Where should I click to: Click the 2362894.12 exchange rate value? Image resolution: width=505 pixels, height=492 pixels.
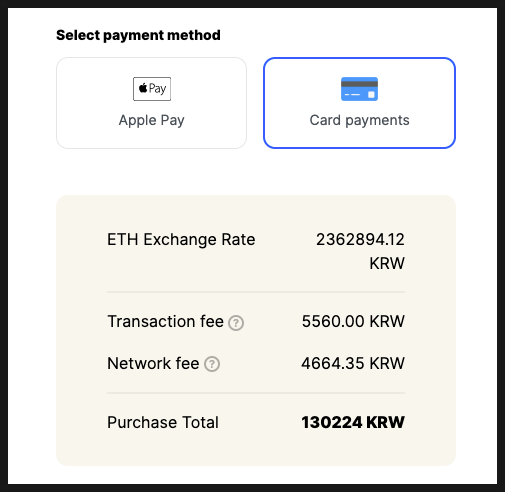360,239
